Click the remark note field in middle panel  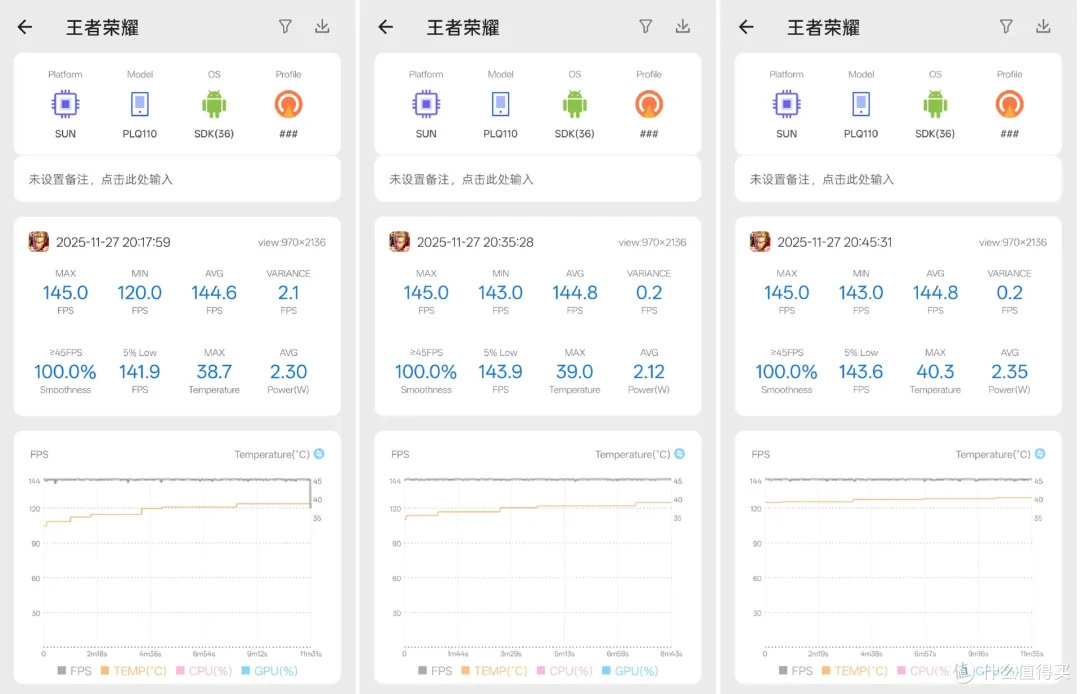point(538,179)
